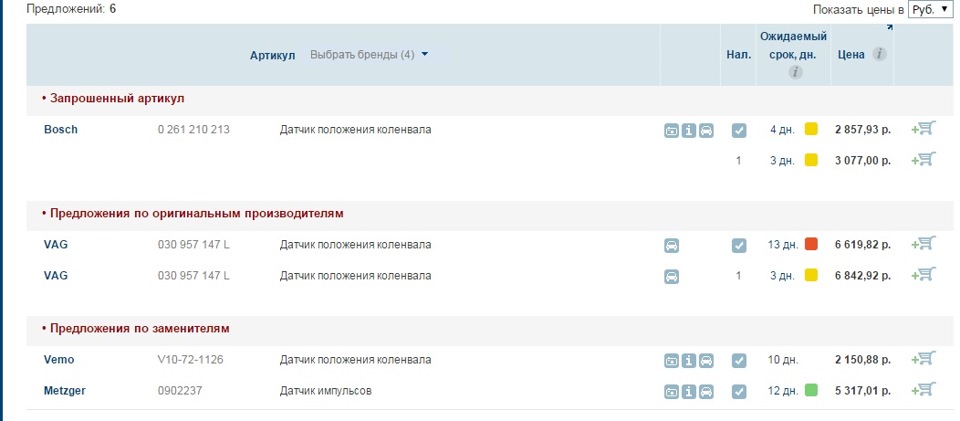Viewport: 960px width, 421px height.
Task: Add the Vemo V10-72-1126 part to cart
Action: [x=924, y=359]
